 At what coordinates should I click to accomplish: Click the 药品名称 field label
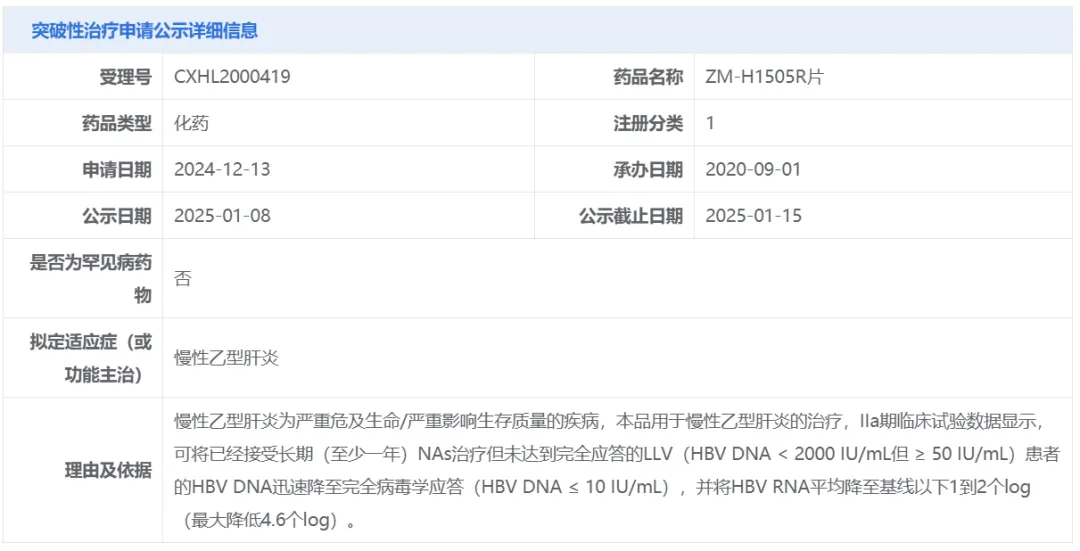[x=648, y=77]
